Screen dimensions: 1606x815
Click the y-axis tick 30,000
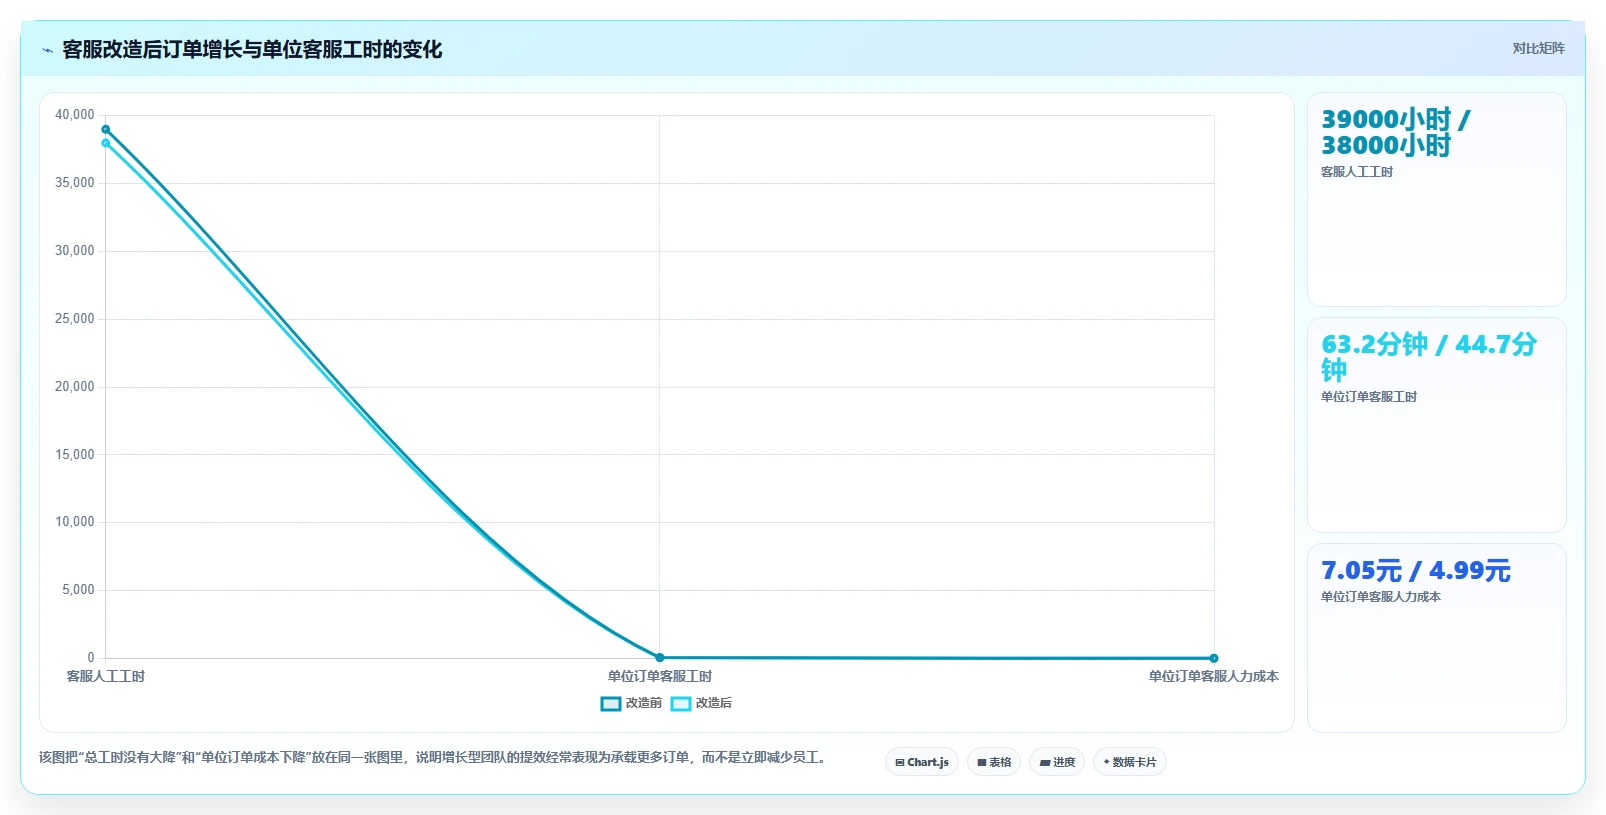click(x=75, y=251)
